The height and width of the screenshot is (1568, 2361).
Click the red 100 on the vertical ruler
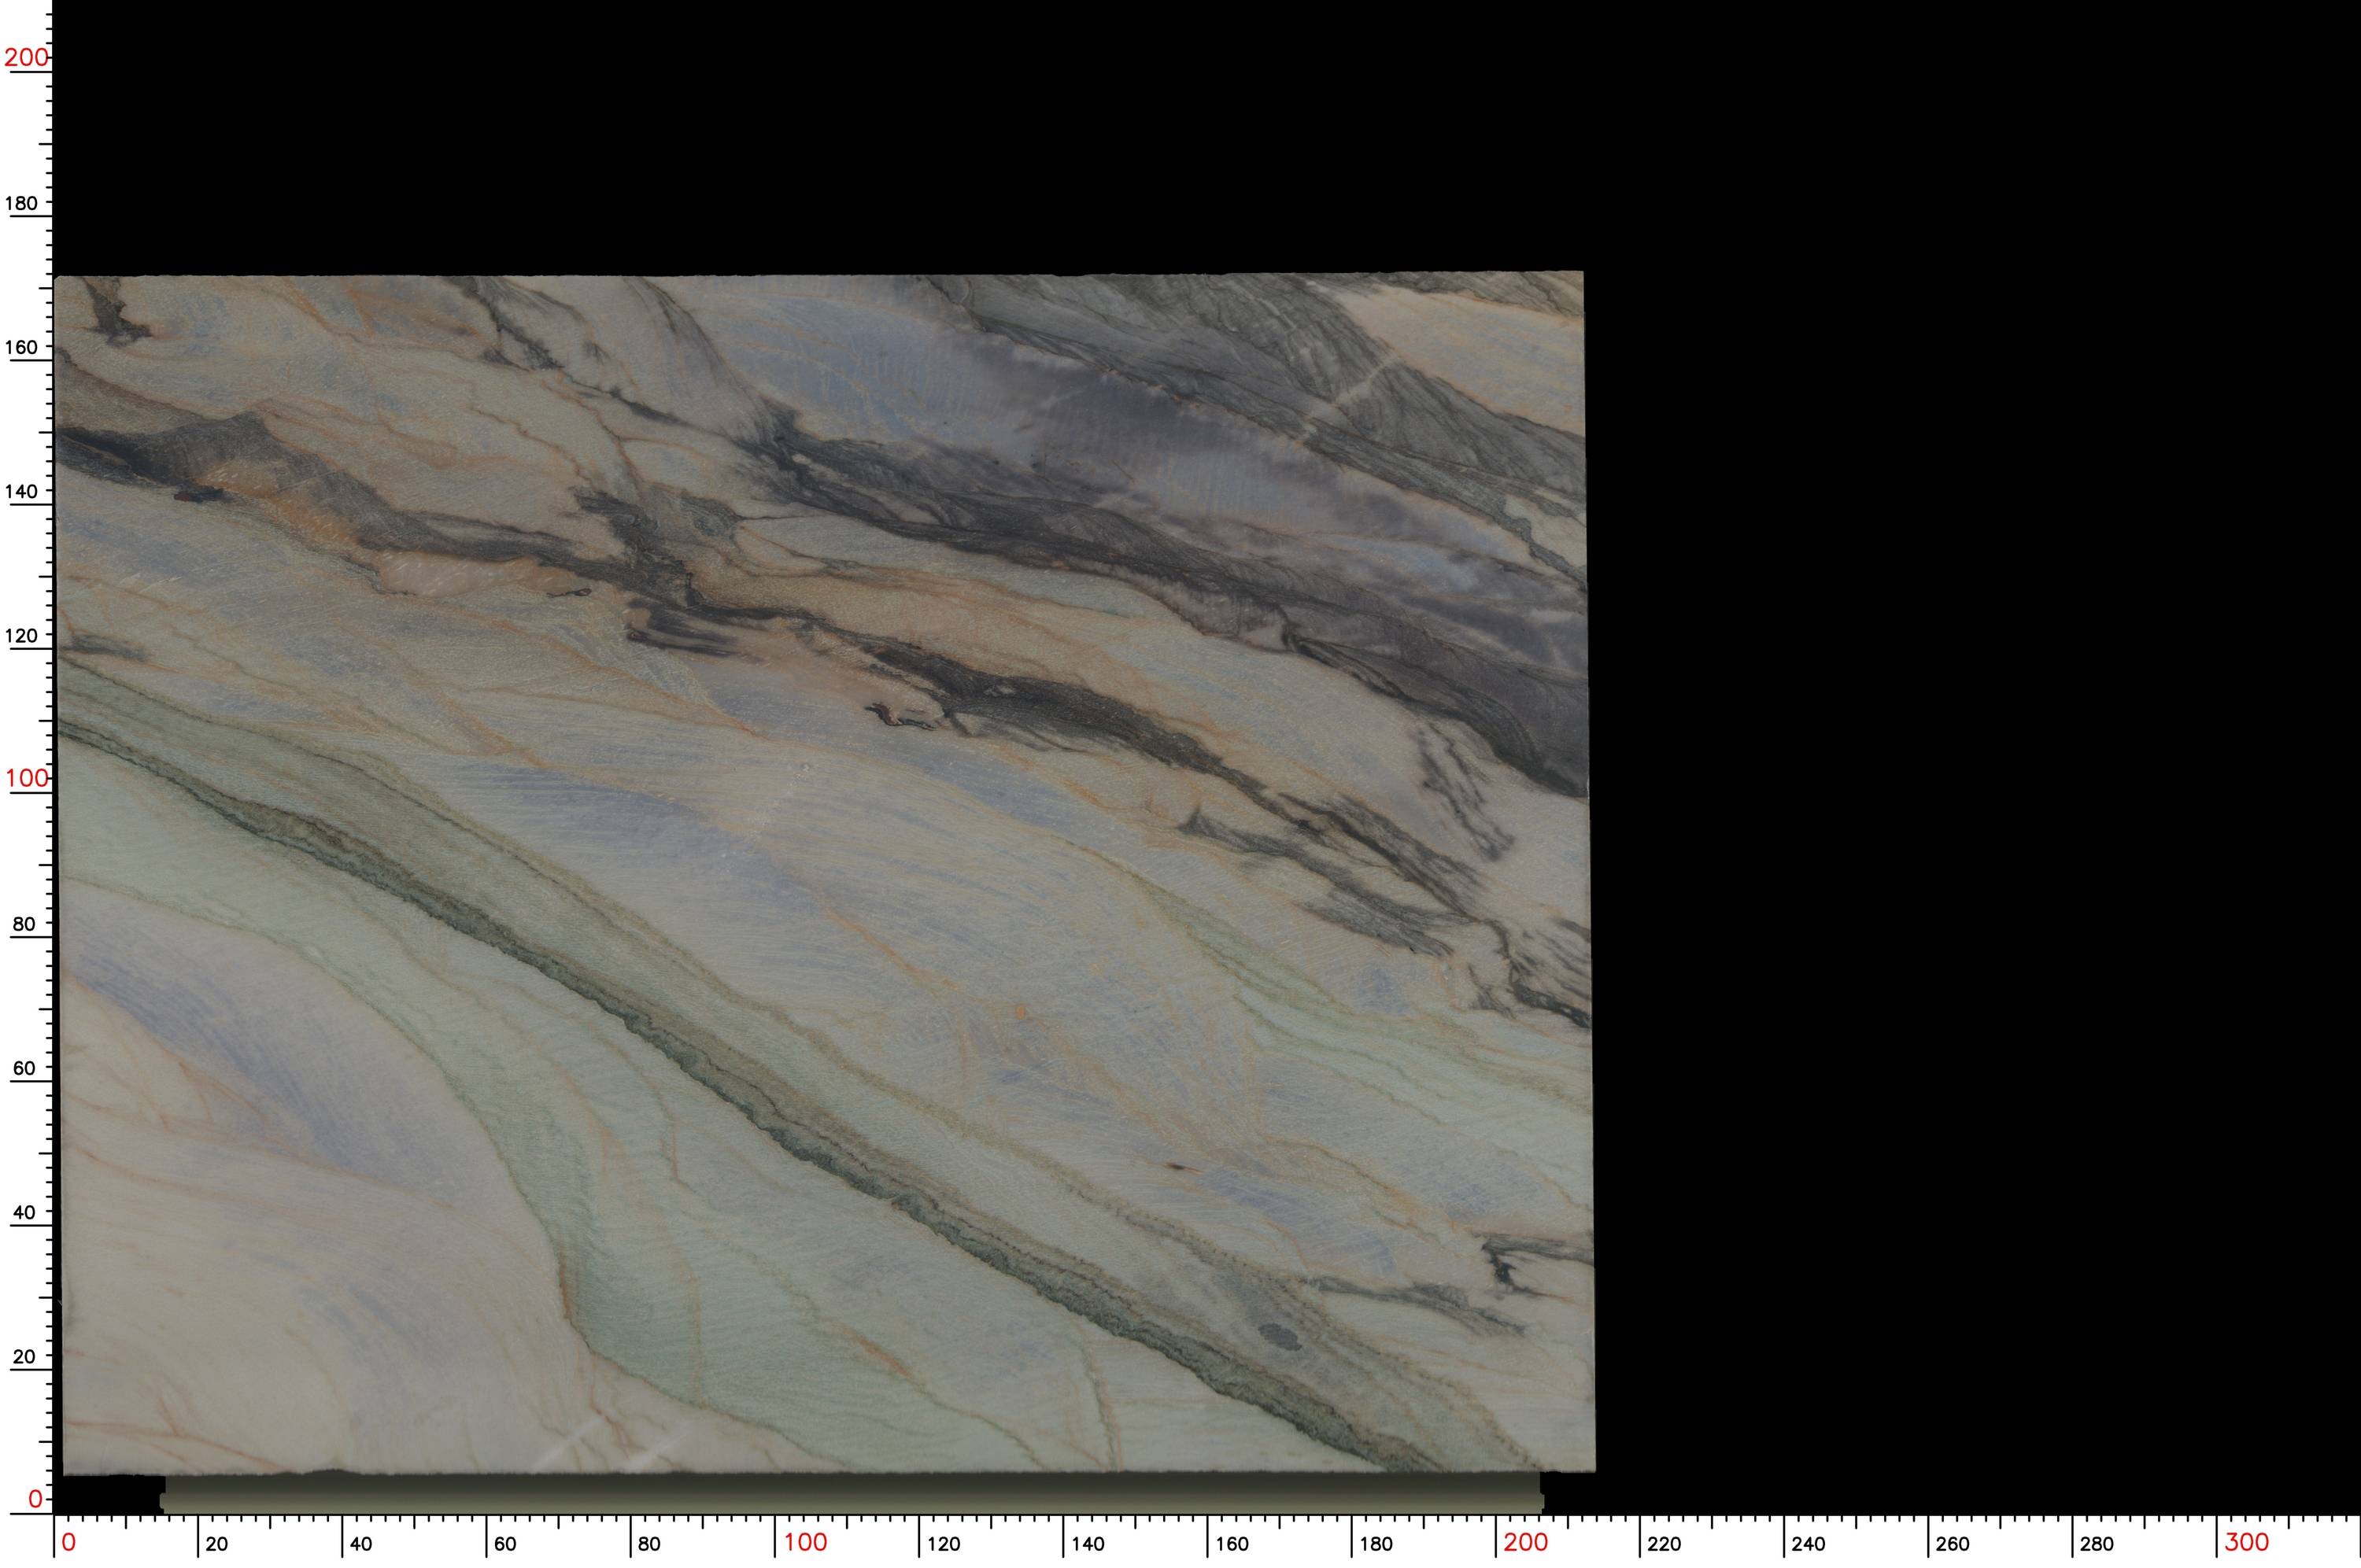click(x=26, y=778)
